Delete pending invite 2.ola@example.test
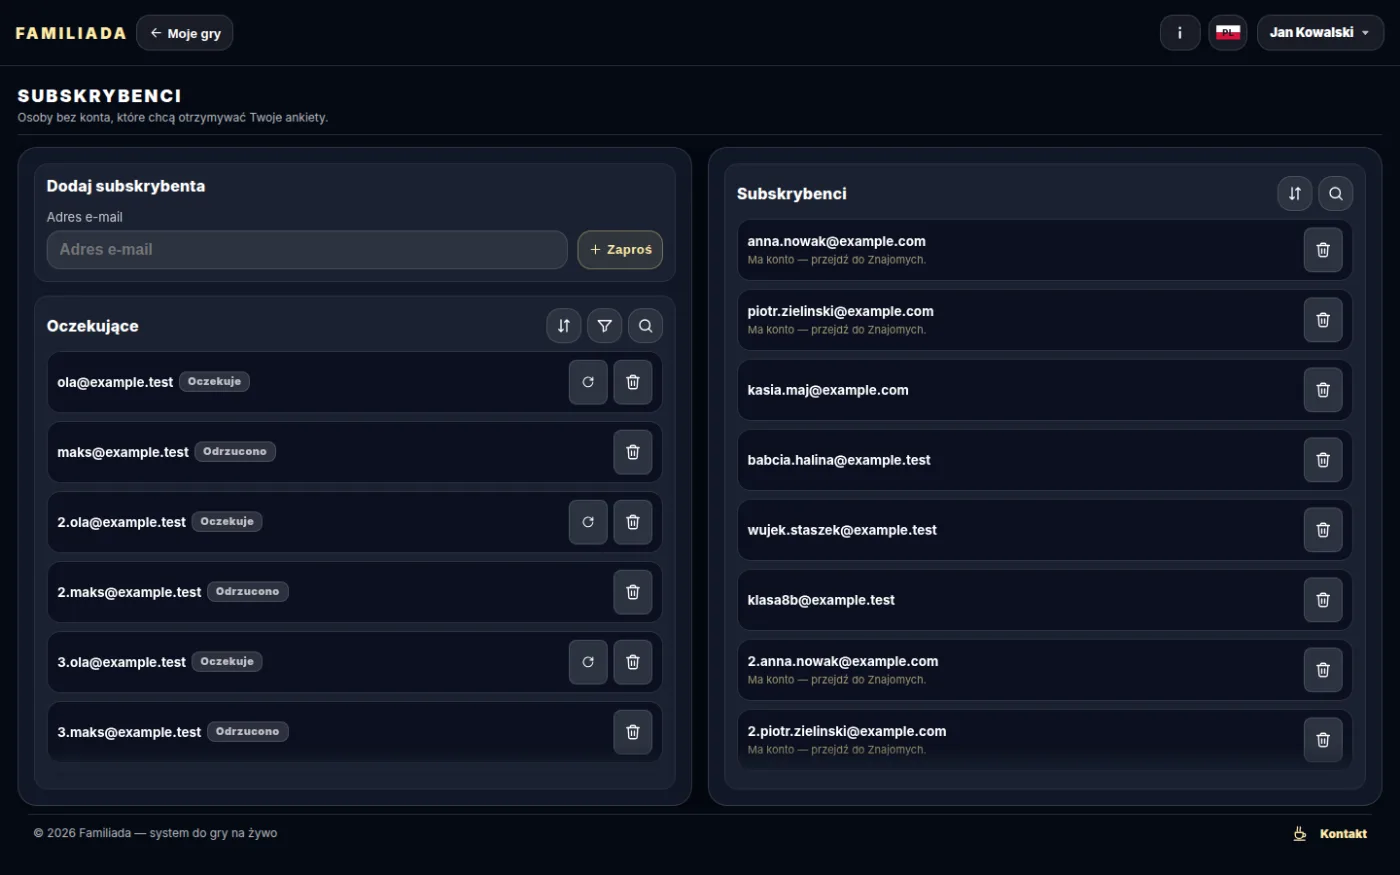This screenshot has width=1400, height=875. click(x=633, y=522)
